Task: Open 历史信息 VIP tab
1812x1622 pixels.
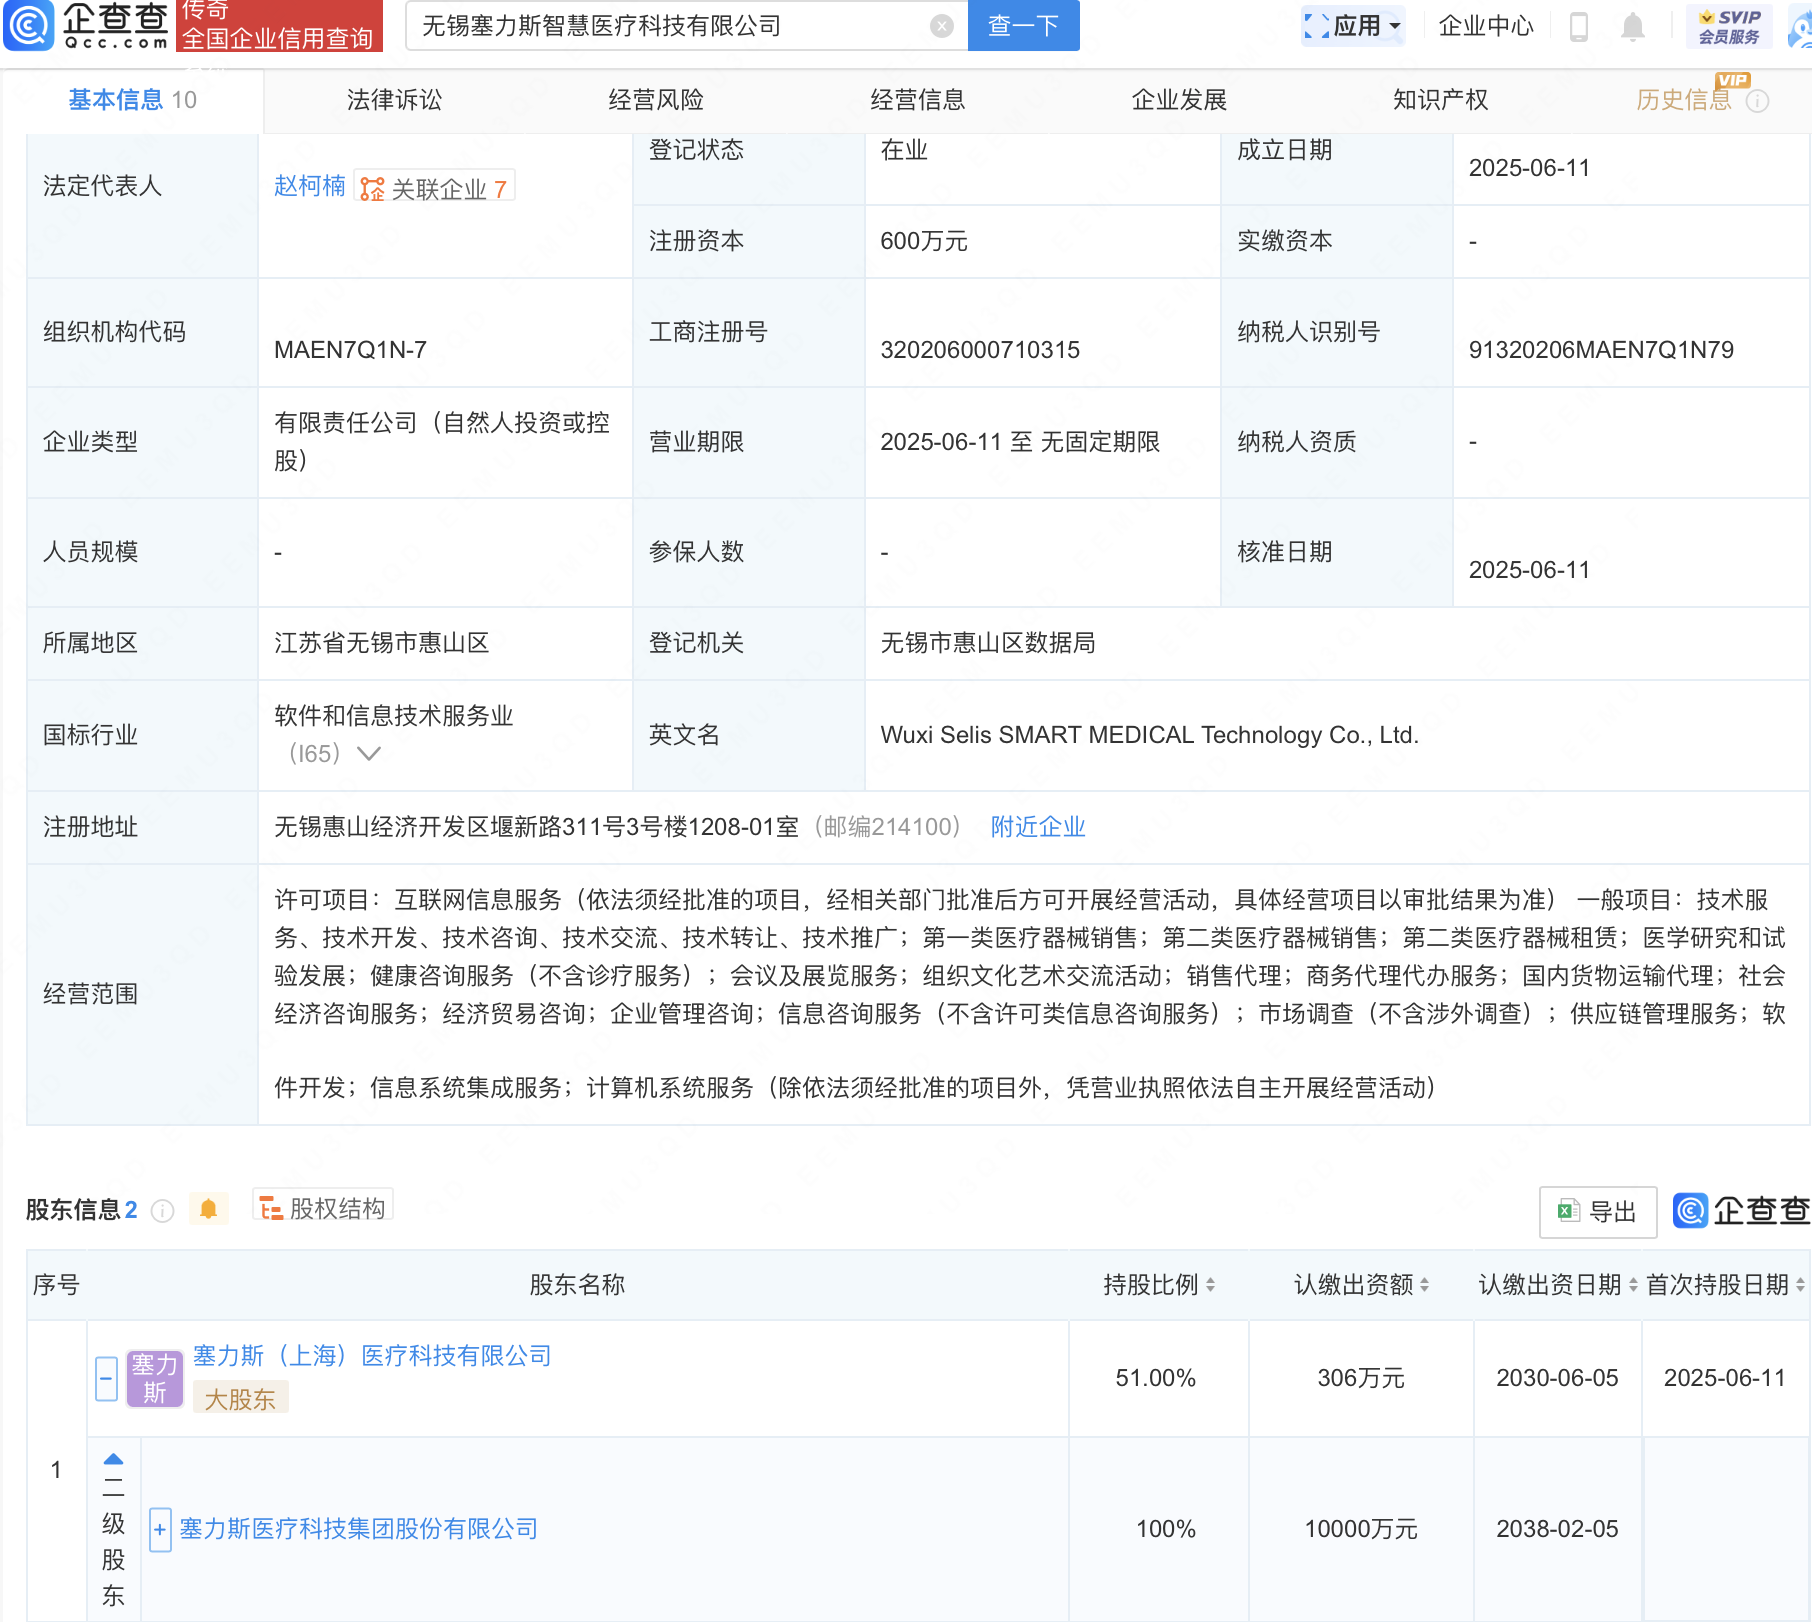Action: pos(1684,100)
